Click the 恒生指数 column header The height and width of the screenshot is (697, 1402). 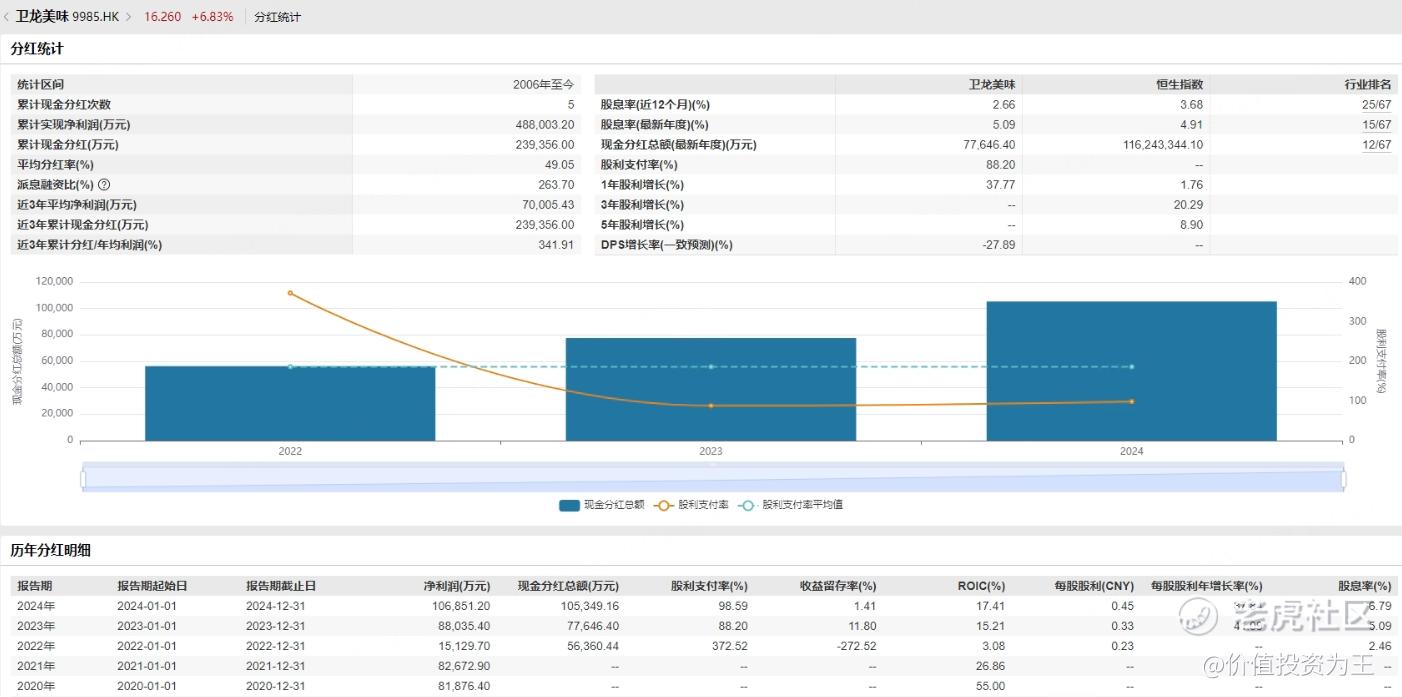pyautogui.click(x=1179, y=85)
